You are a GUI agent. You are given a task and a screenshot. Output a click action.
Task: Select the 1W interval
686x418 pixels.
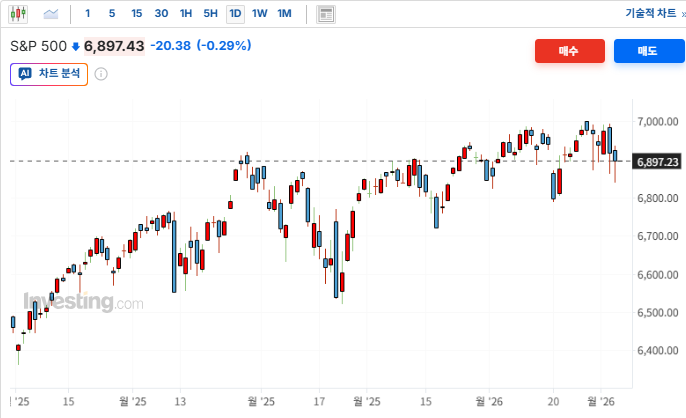pos(259,14)
